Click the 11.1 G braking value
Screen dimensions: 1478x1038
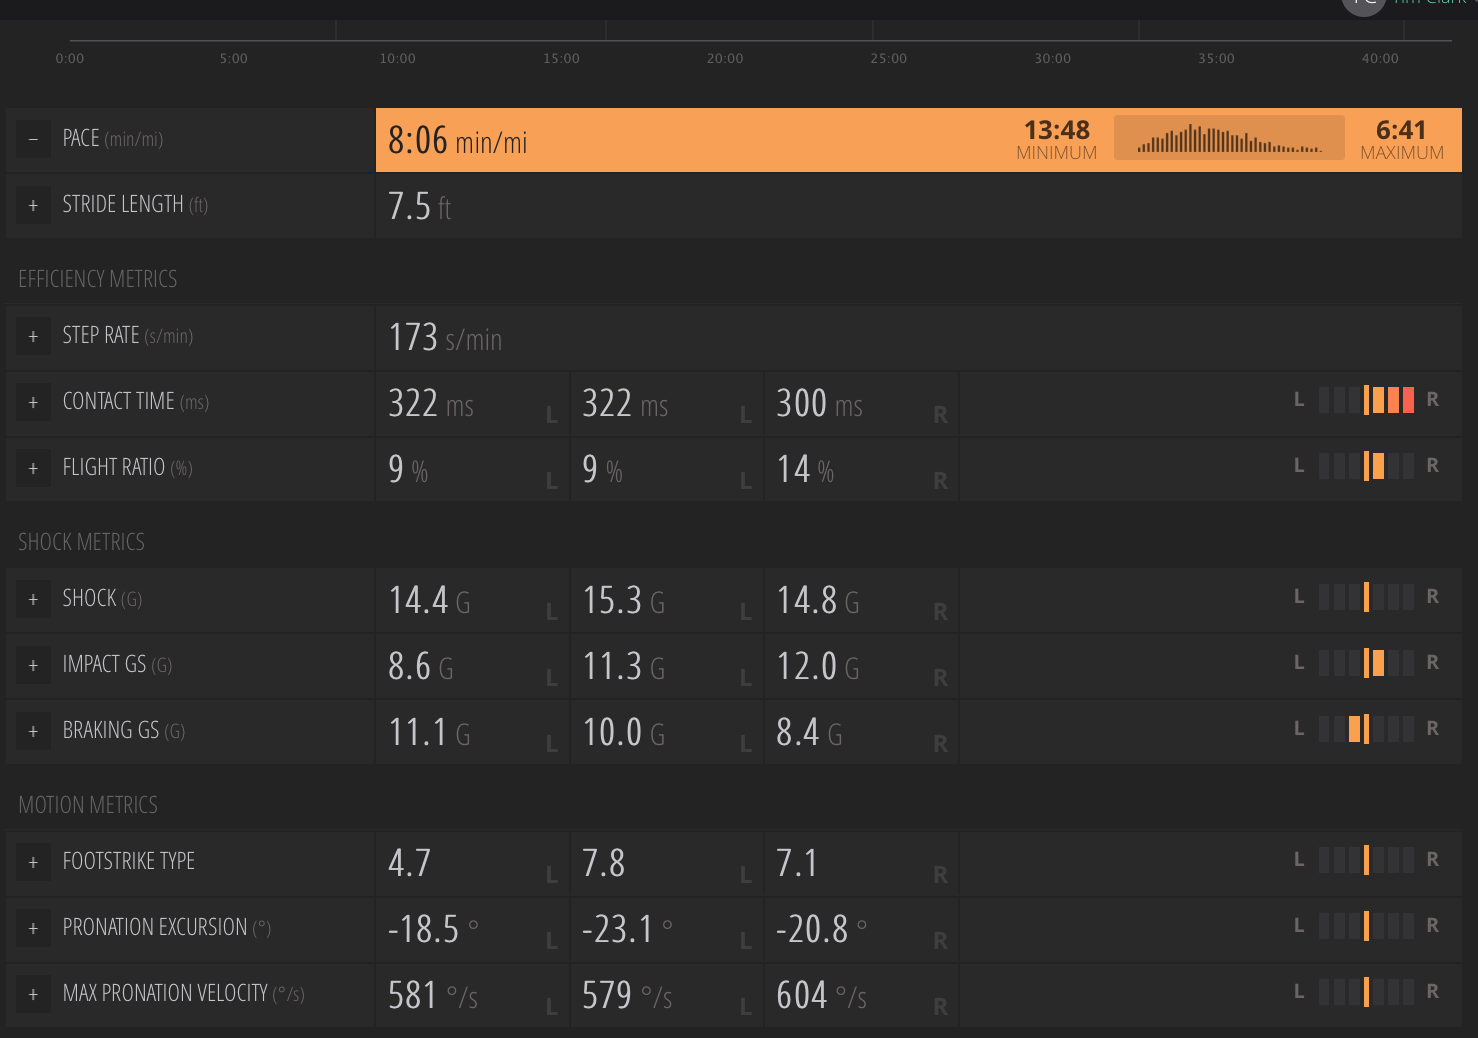pos(430,733)
